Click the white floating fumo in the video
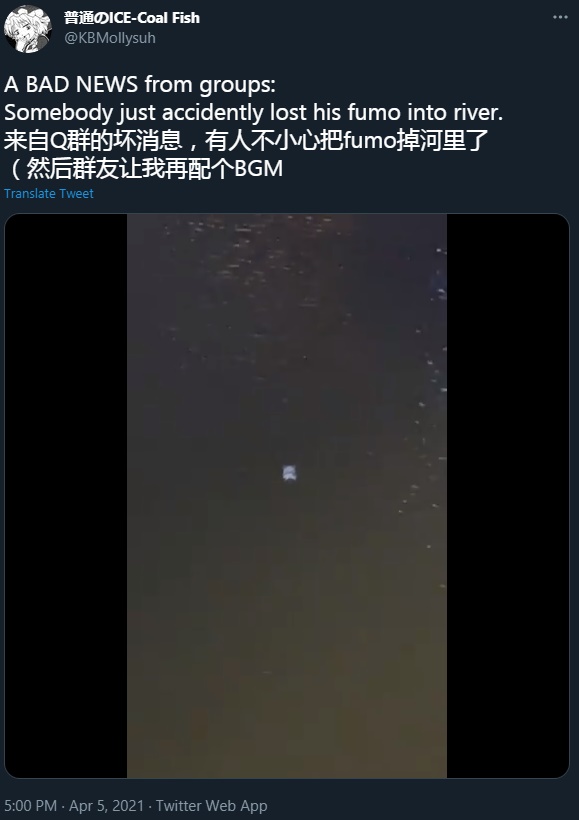Screen dimensions: 579x820 (290, 473)
